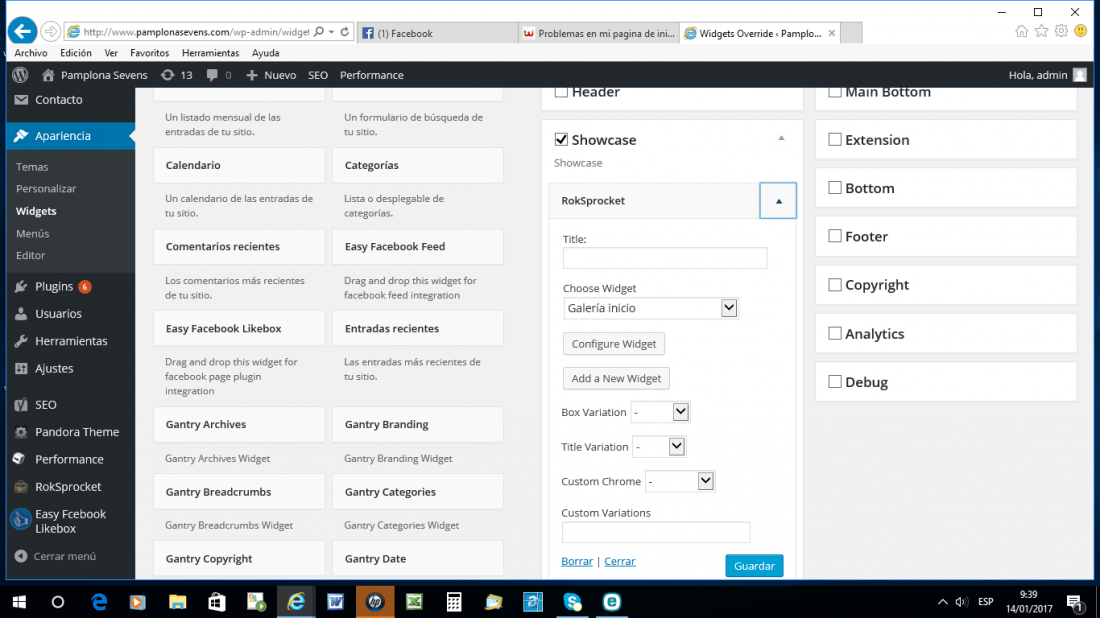Image resolution: width=1100 pixels, height=618 pixels.
Task: Collapse the Showcase section arrow
Action: click(781, 138)
